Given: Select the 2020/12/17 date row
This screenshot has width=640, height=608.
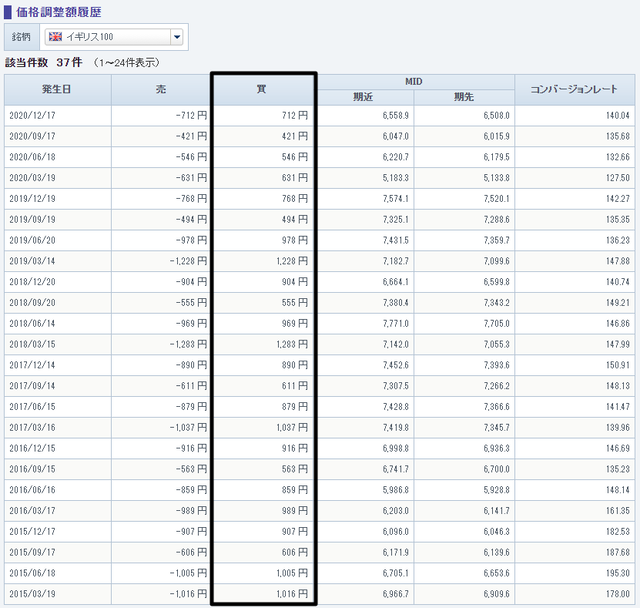Looking at the screenshot, I should 320,115.
